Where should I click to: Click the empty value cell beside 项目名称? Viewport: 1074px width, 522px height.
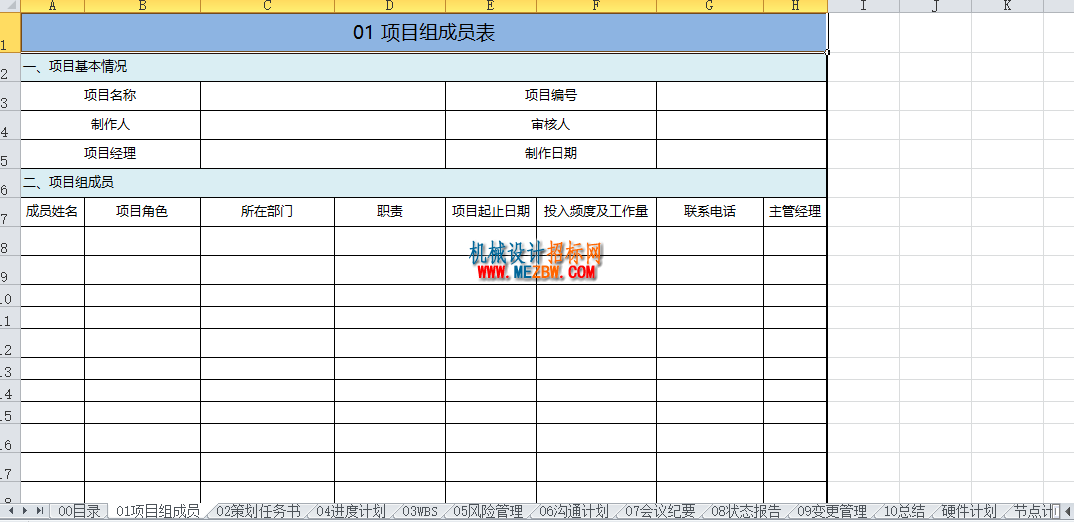click(x=323, y=96)
